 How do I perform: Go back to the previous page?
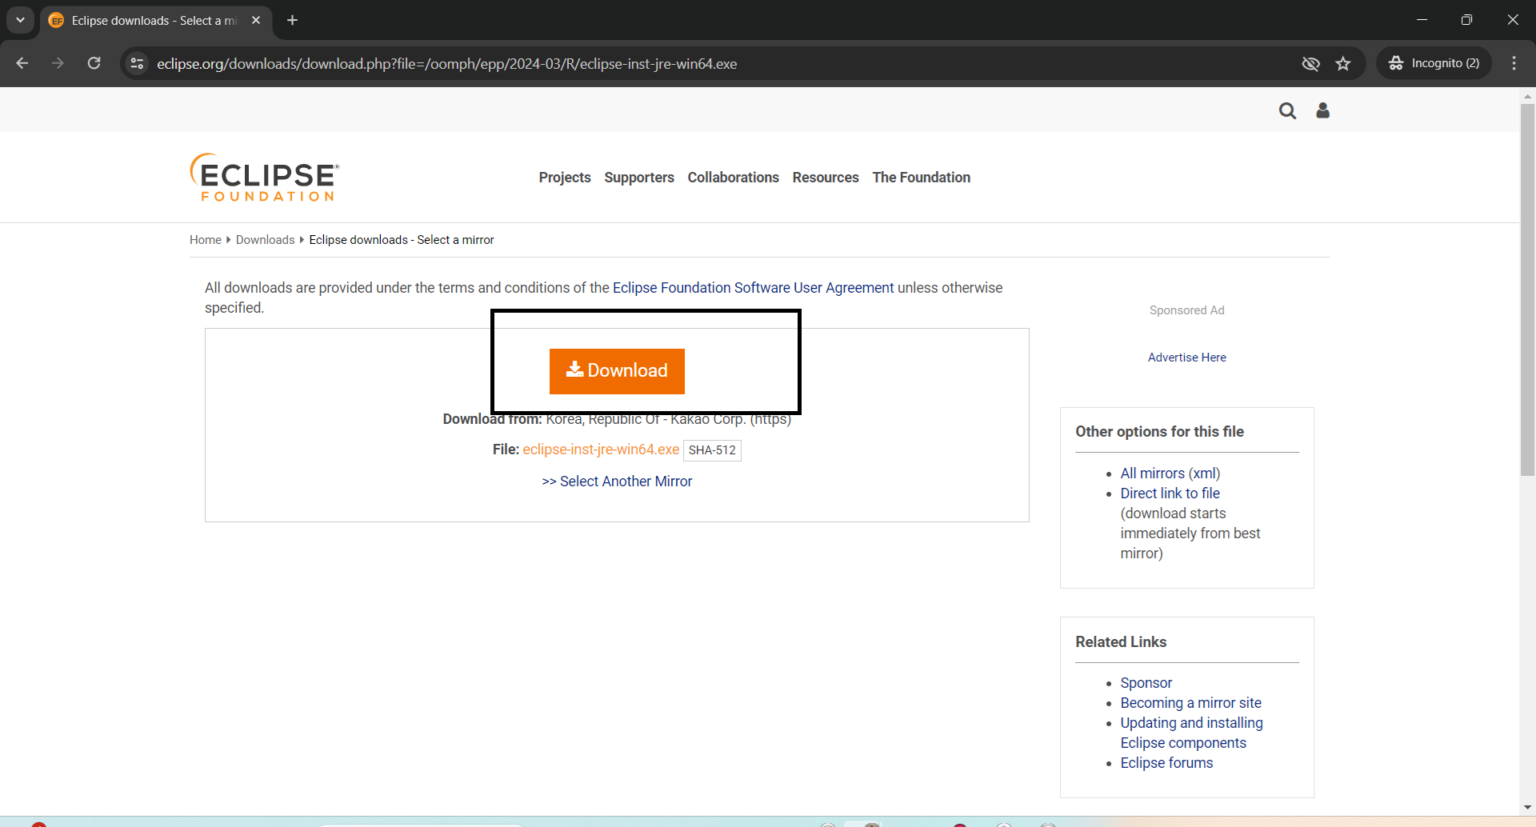point(22,63)
